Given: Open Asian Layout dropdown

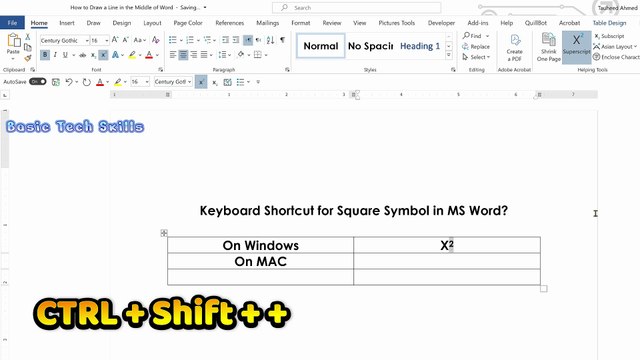Looking at the screenshot, I should pos(615,47).
